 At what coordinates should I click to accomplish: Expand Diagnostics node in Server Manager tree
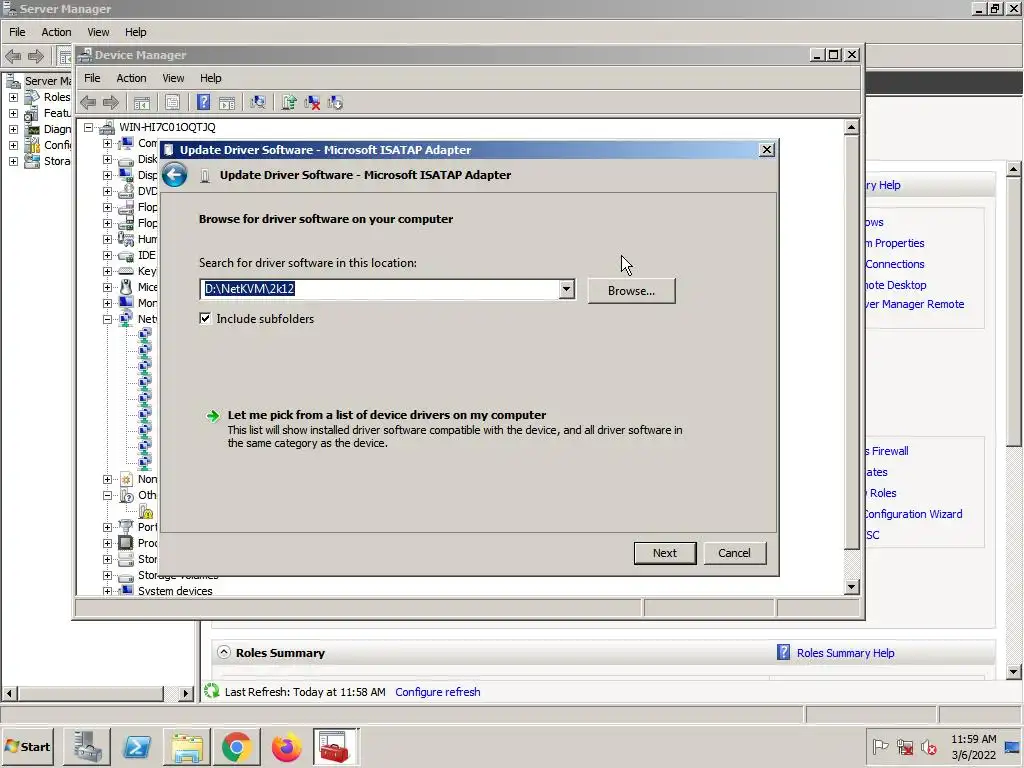[x=13, y=129]
